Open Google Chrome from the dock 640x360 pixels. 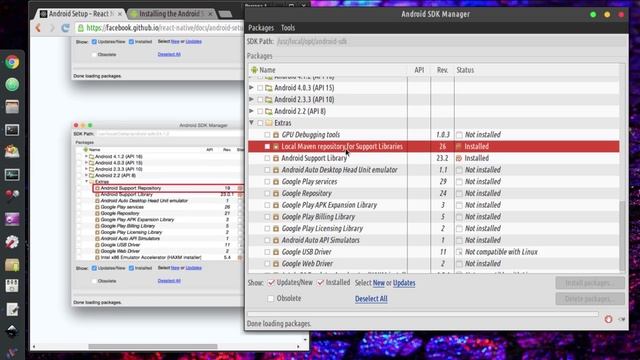click(x=12, y=62)
